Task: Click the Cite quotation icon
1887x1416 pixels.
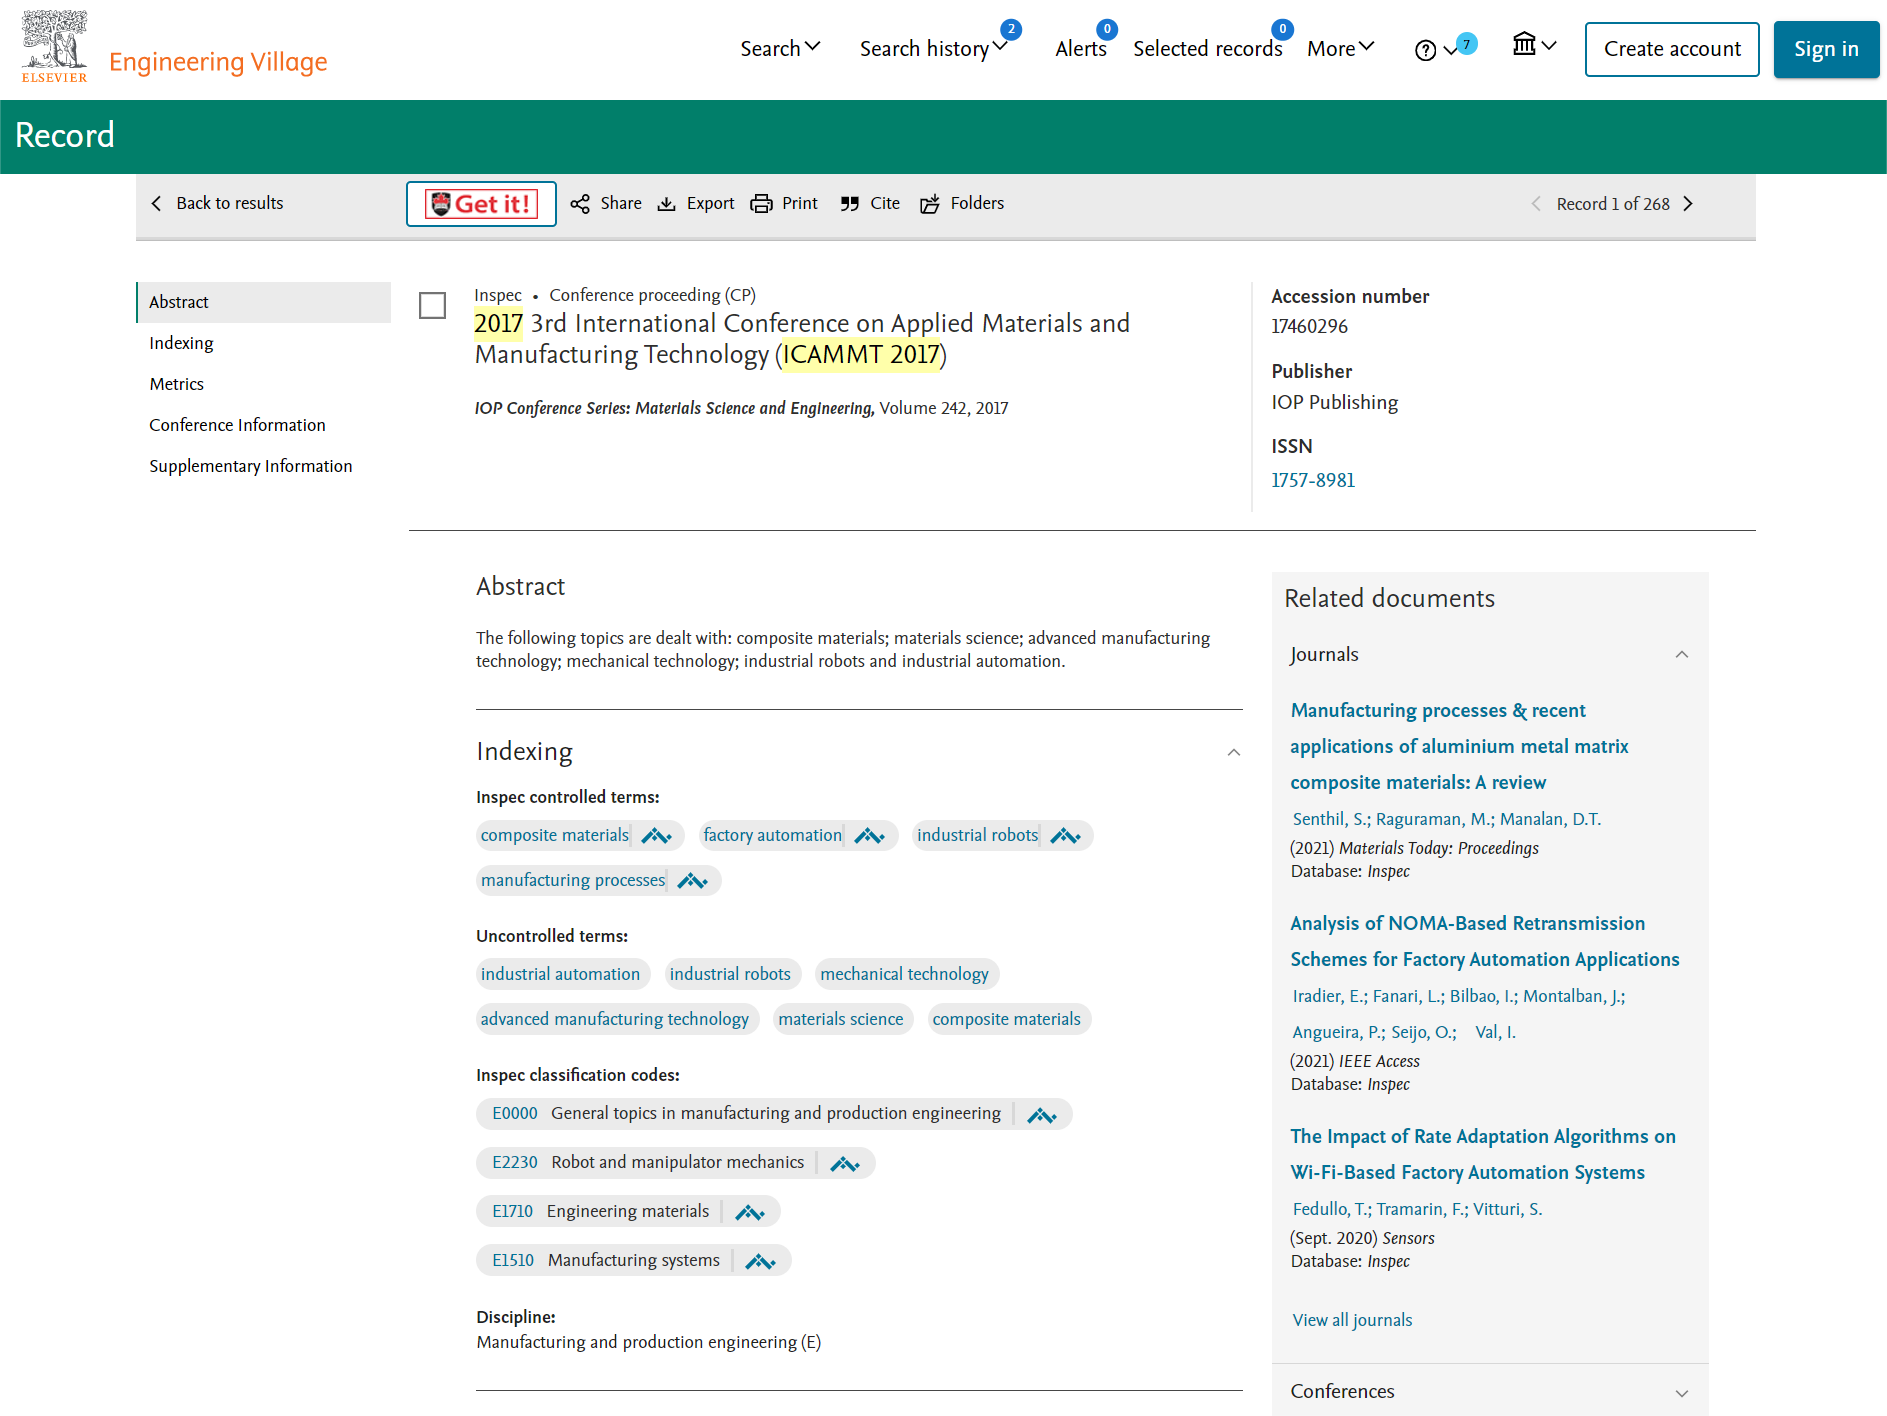Action: tap(850, 204)
